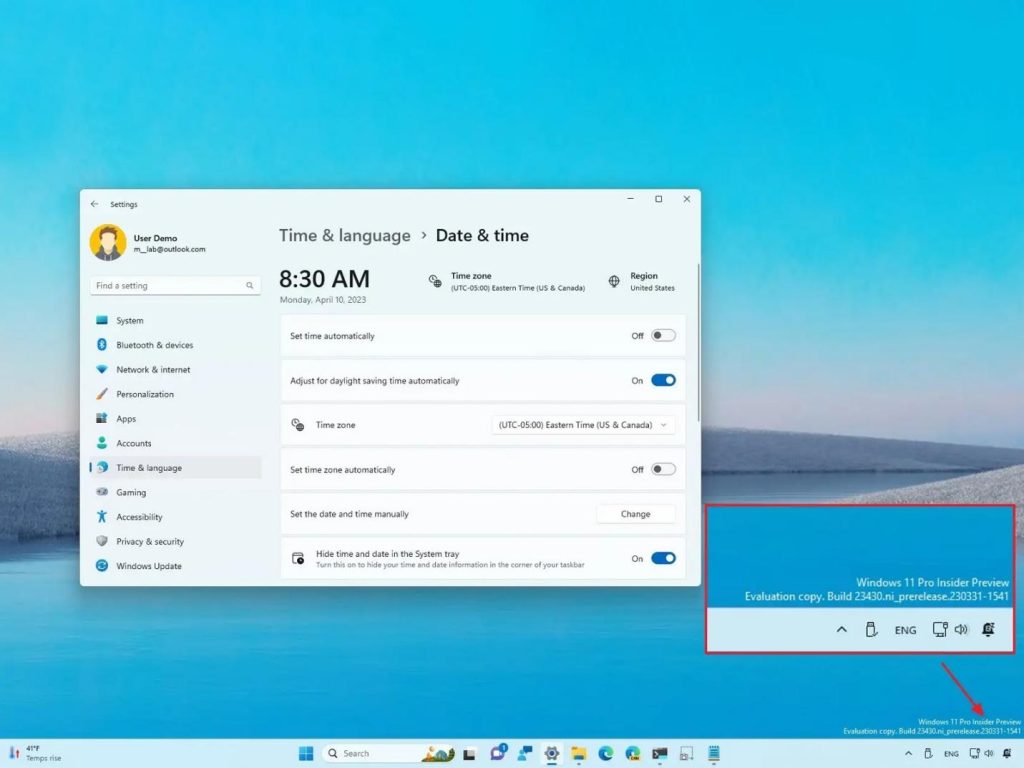Open the User Demo account avatar
Image resolution: width=1024 pixels, height=768 pixels.
tap(108, 243)
